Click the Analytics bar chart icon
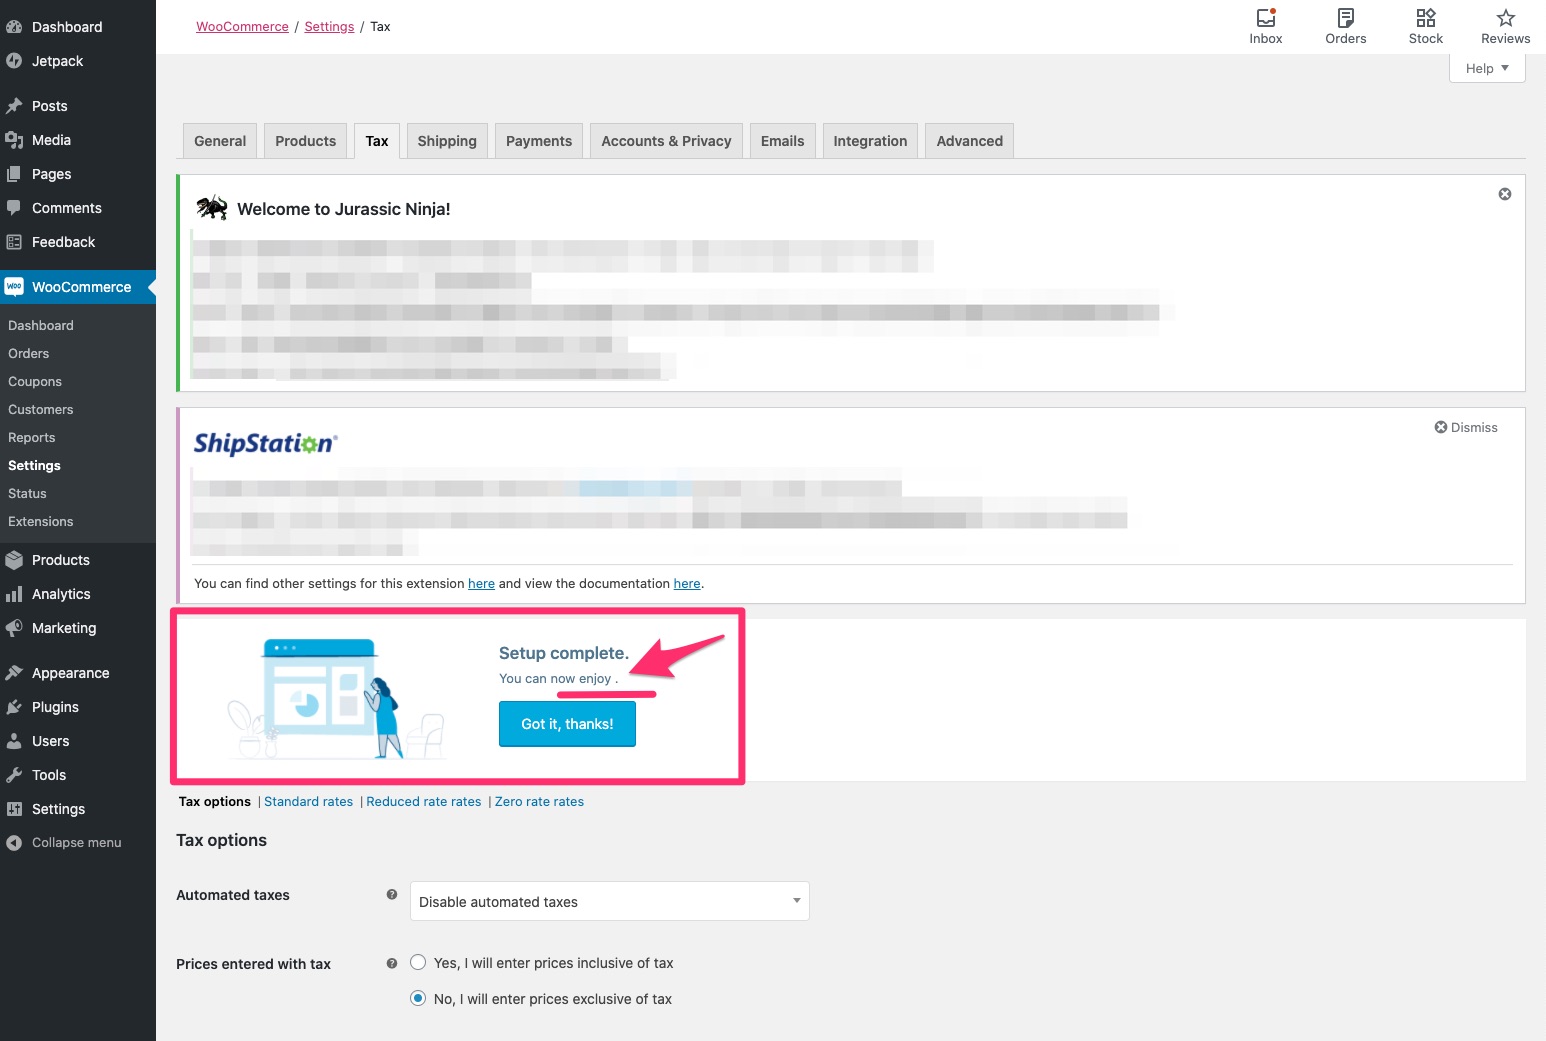The width and height of the screenshot is (1546, 1041). [x=14, y=594]
